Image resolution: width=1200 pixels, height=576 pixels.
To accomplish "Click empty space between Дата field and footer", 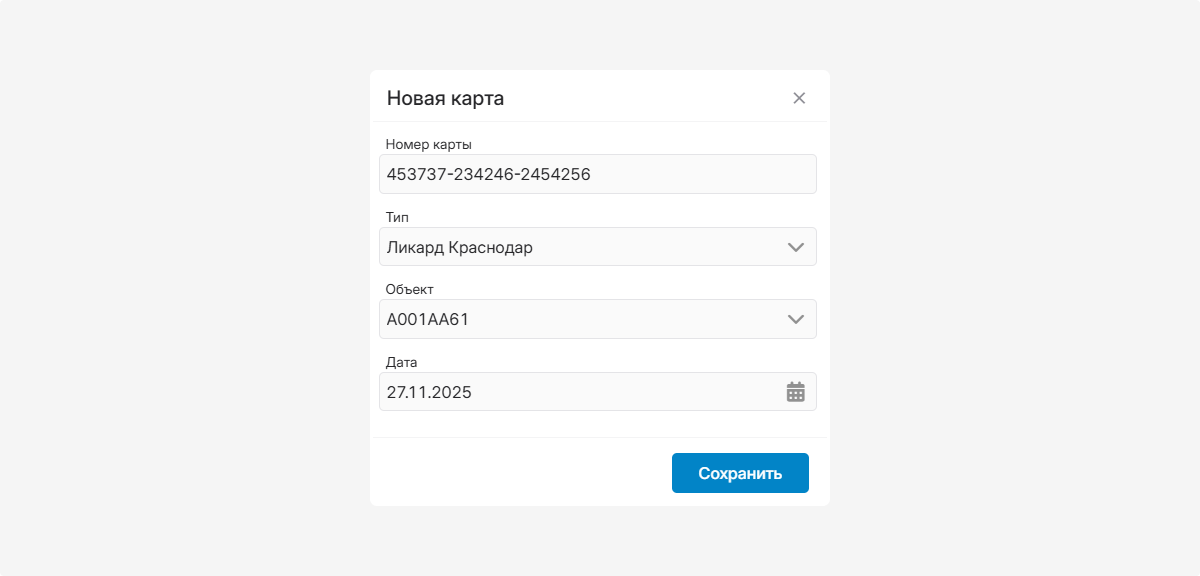I will 598,424.
